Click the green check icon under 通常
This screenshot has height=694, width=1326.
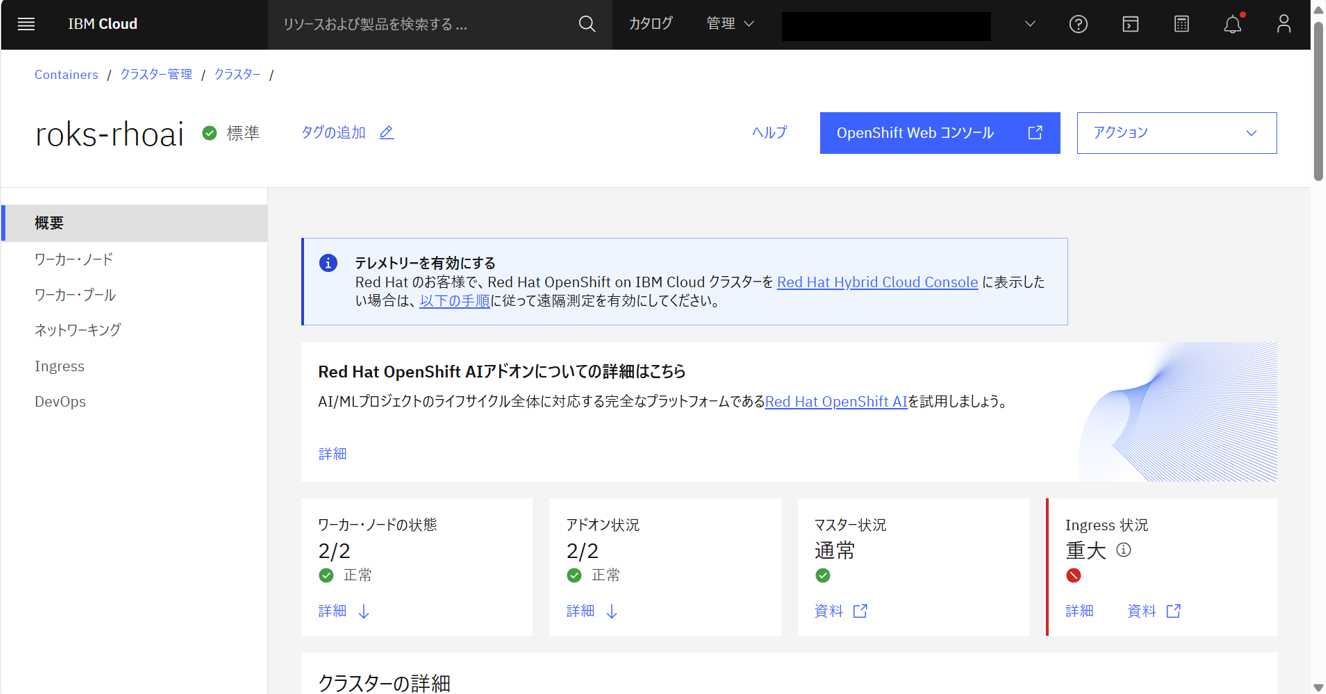pyautogui.click(x=822, y=575)
